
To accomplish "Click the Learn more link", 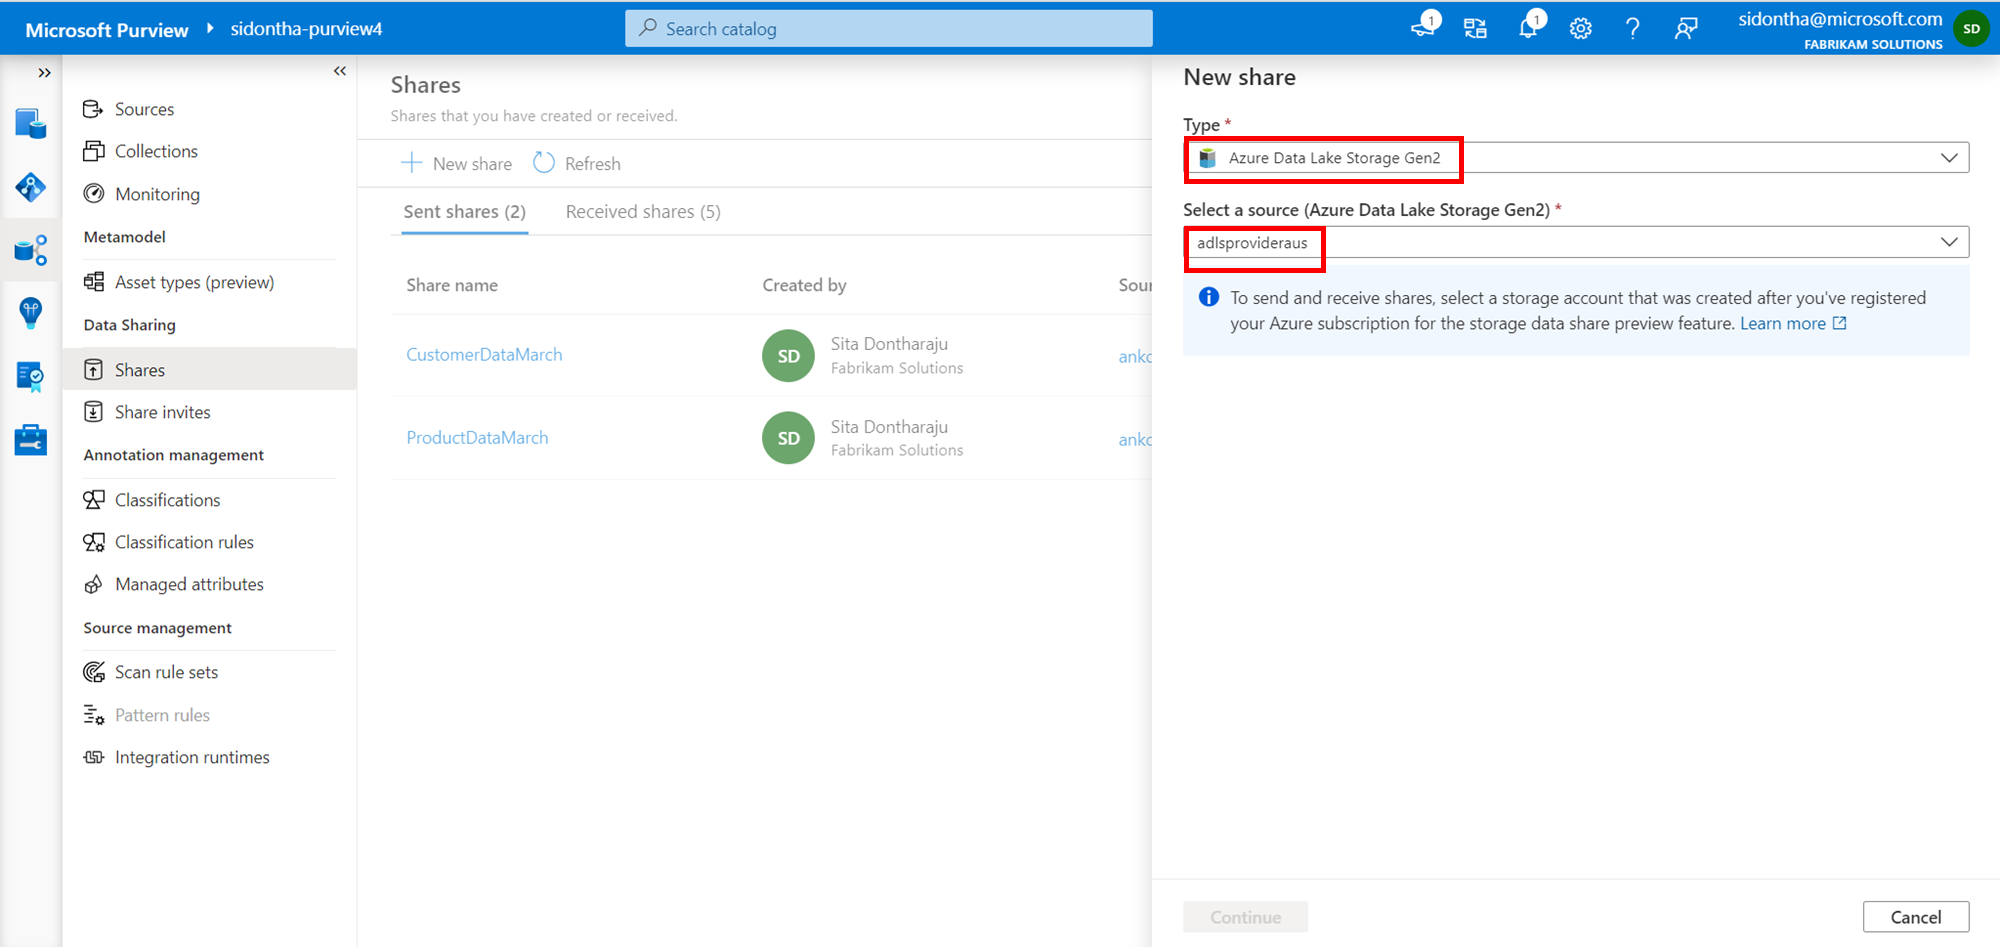I will pos(1785,323).
